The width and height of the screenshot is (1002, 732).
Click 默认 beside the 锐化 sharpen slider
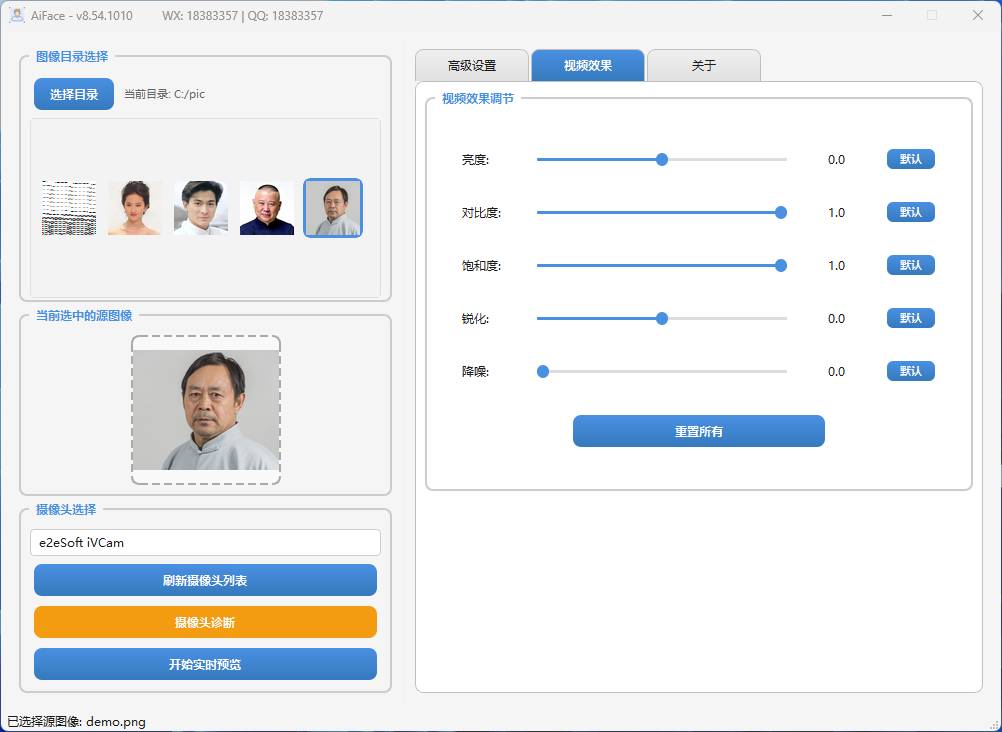pos(910,318)
